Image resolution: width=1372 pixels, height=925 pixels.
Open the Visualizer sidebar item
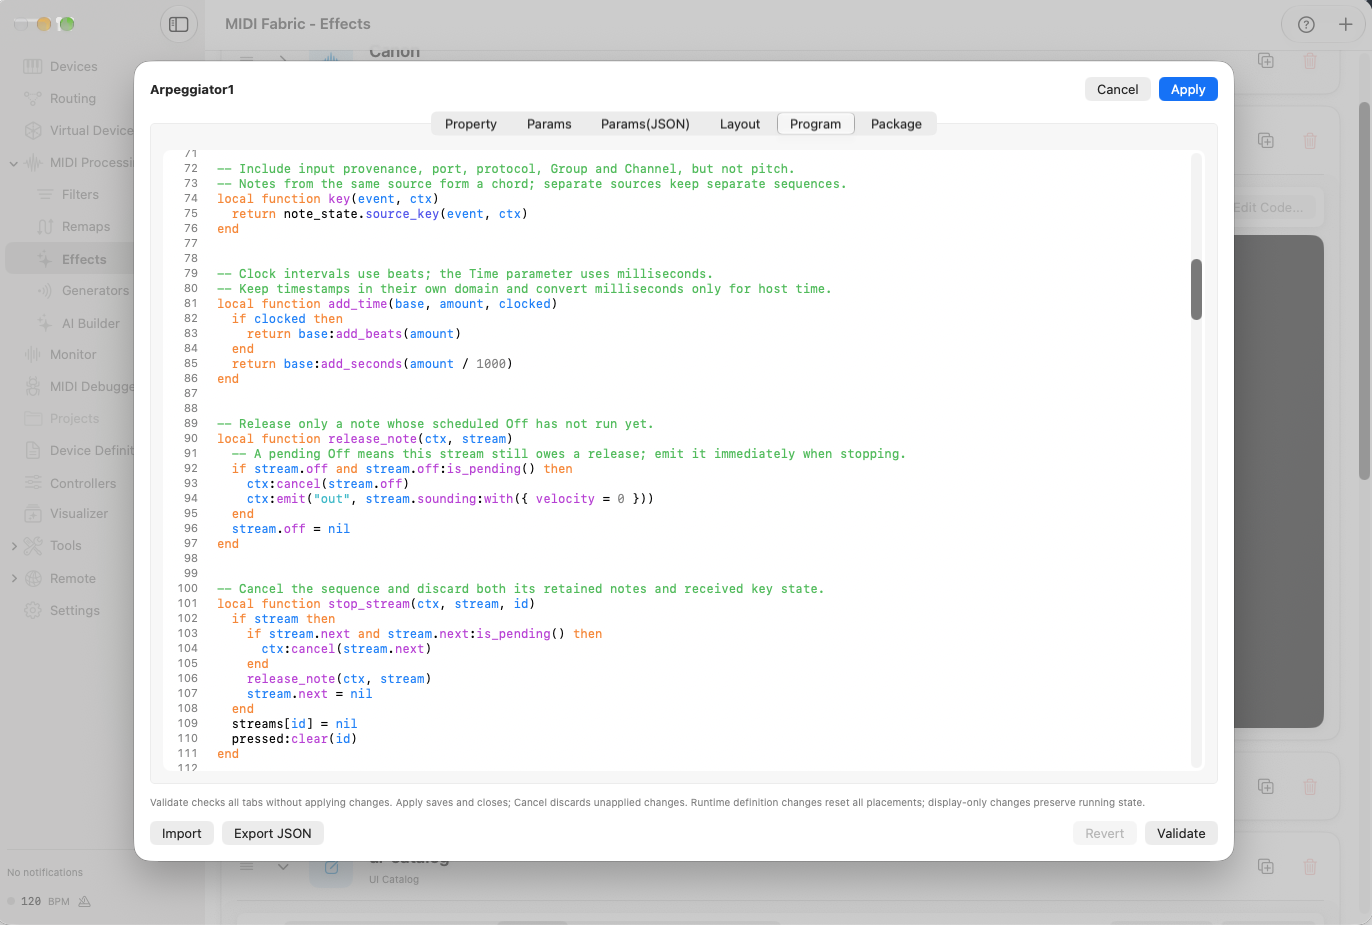pyautogui.click(x=78, y=513)
